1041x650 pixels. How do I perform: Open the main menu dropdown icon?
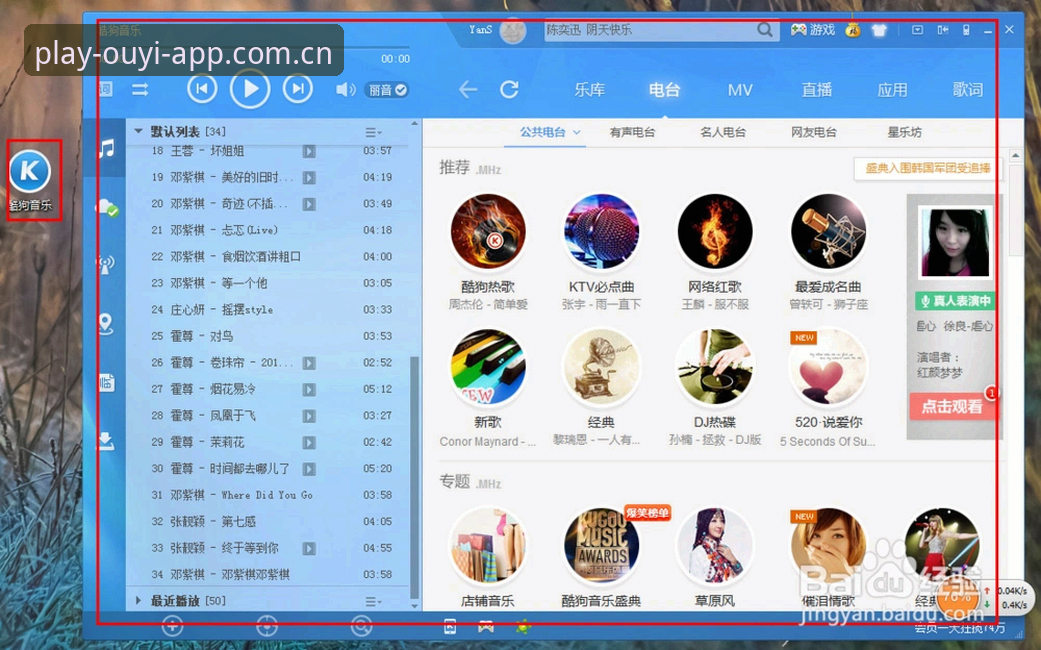918,30
